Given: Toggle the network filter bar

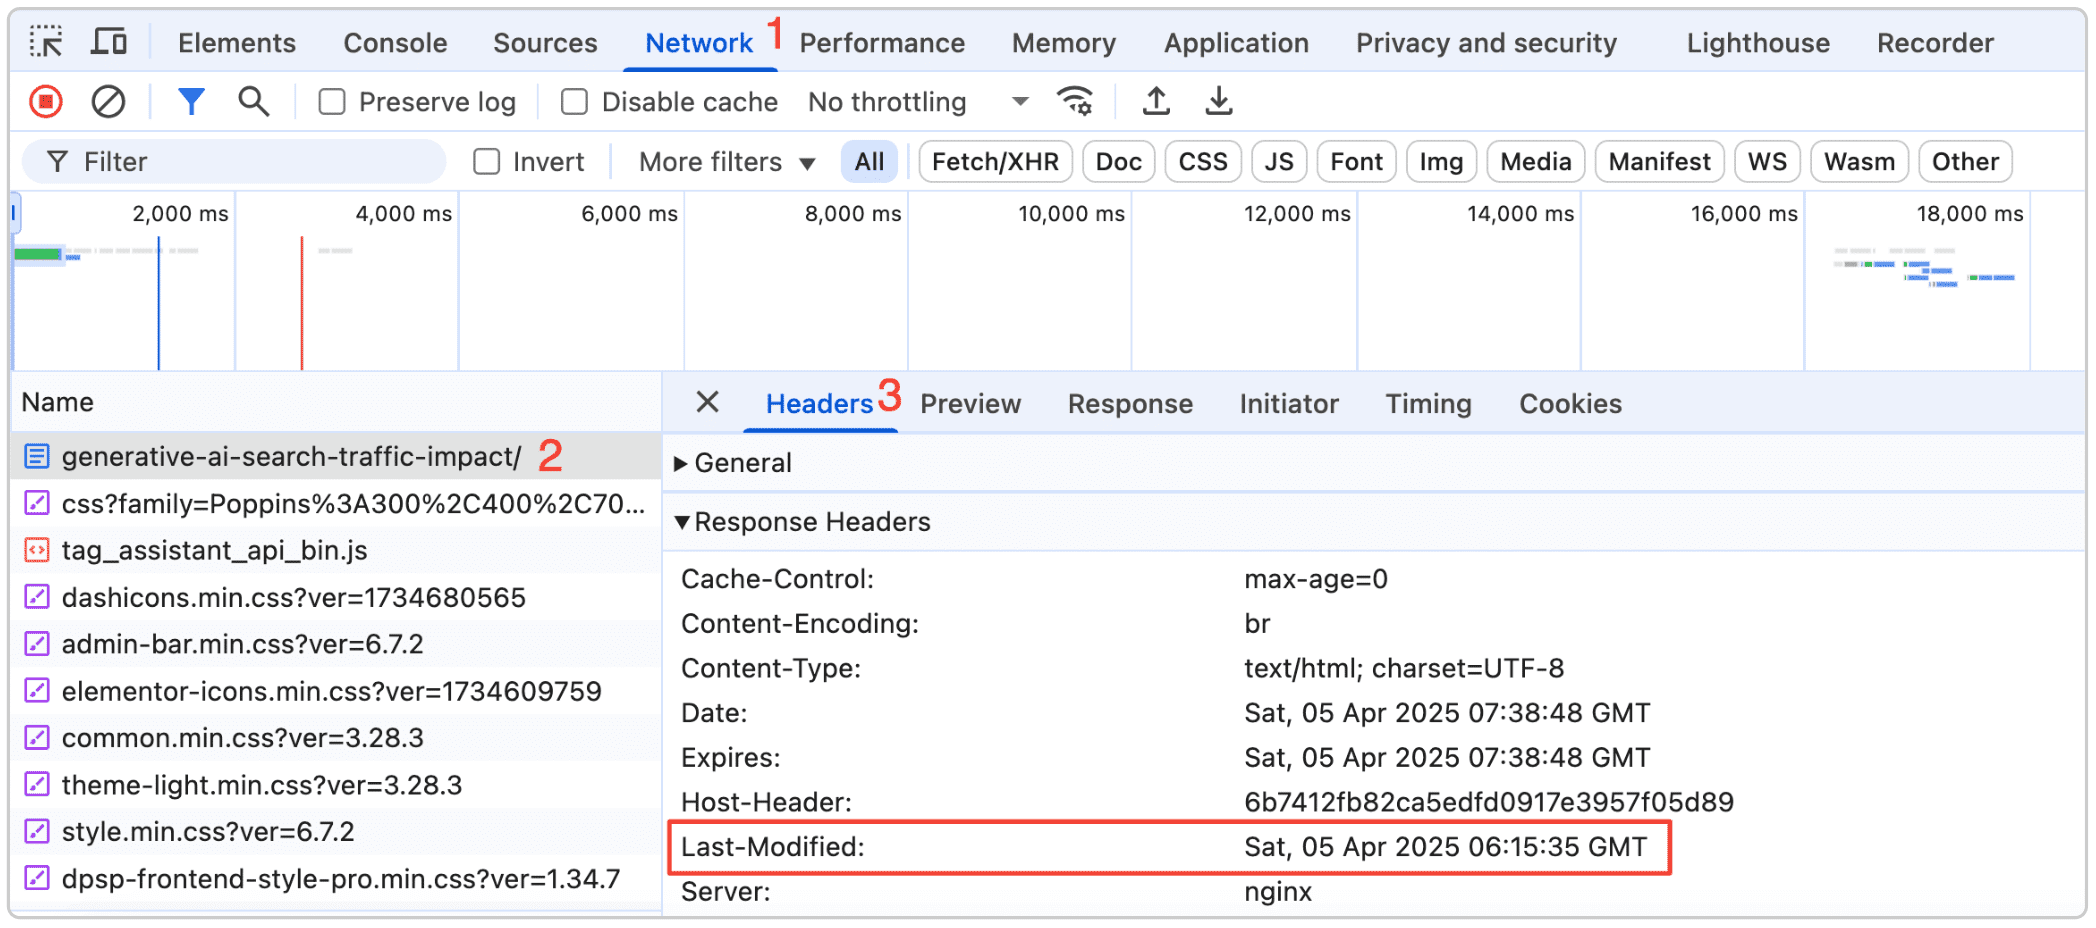Looking at the screenshot, I should point(190,101).
